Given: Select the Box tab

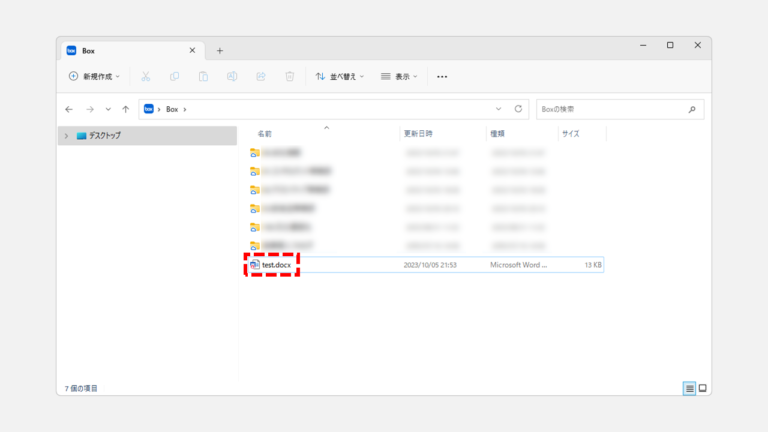Looking at the screenshot, I should point(132,50).
